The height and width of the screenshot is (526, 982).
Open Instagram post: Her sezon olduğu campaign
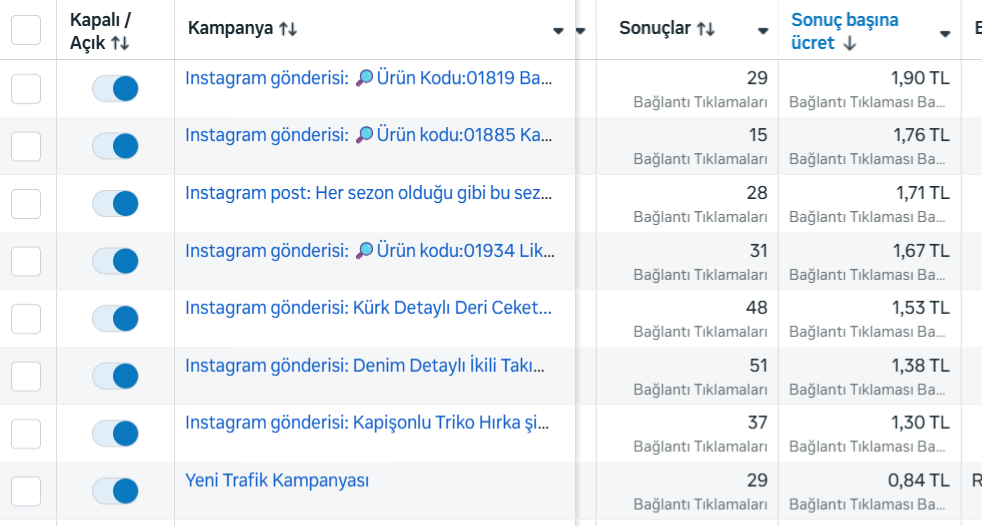click(x=368, y=193)
